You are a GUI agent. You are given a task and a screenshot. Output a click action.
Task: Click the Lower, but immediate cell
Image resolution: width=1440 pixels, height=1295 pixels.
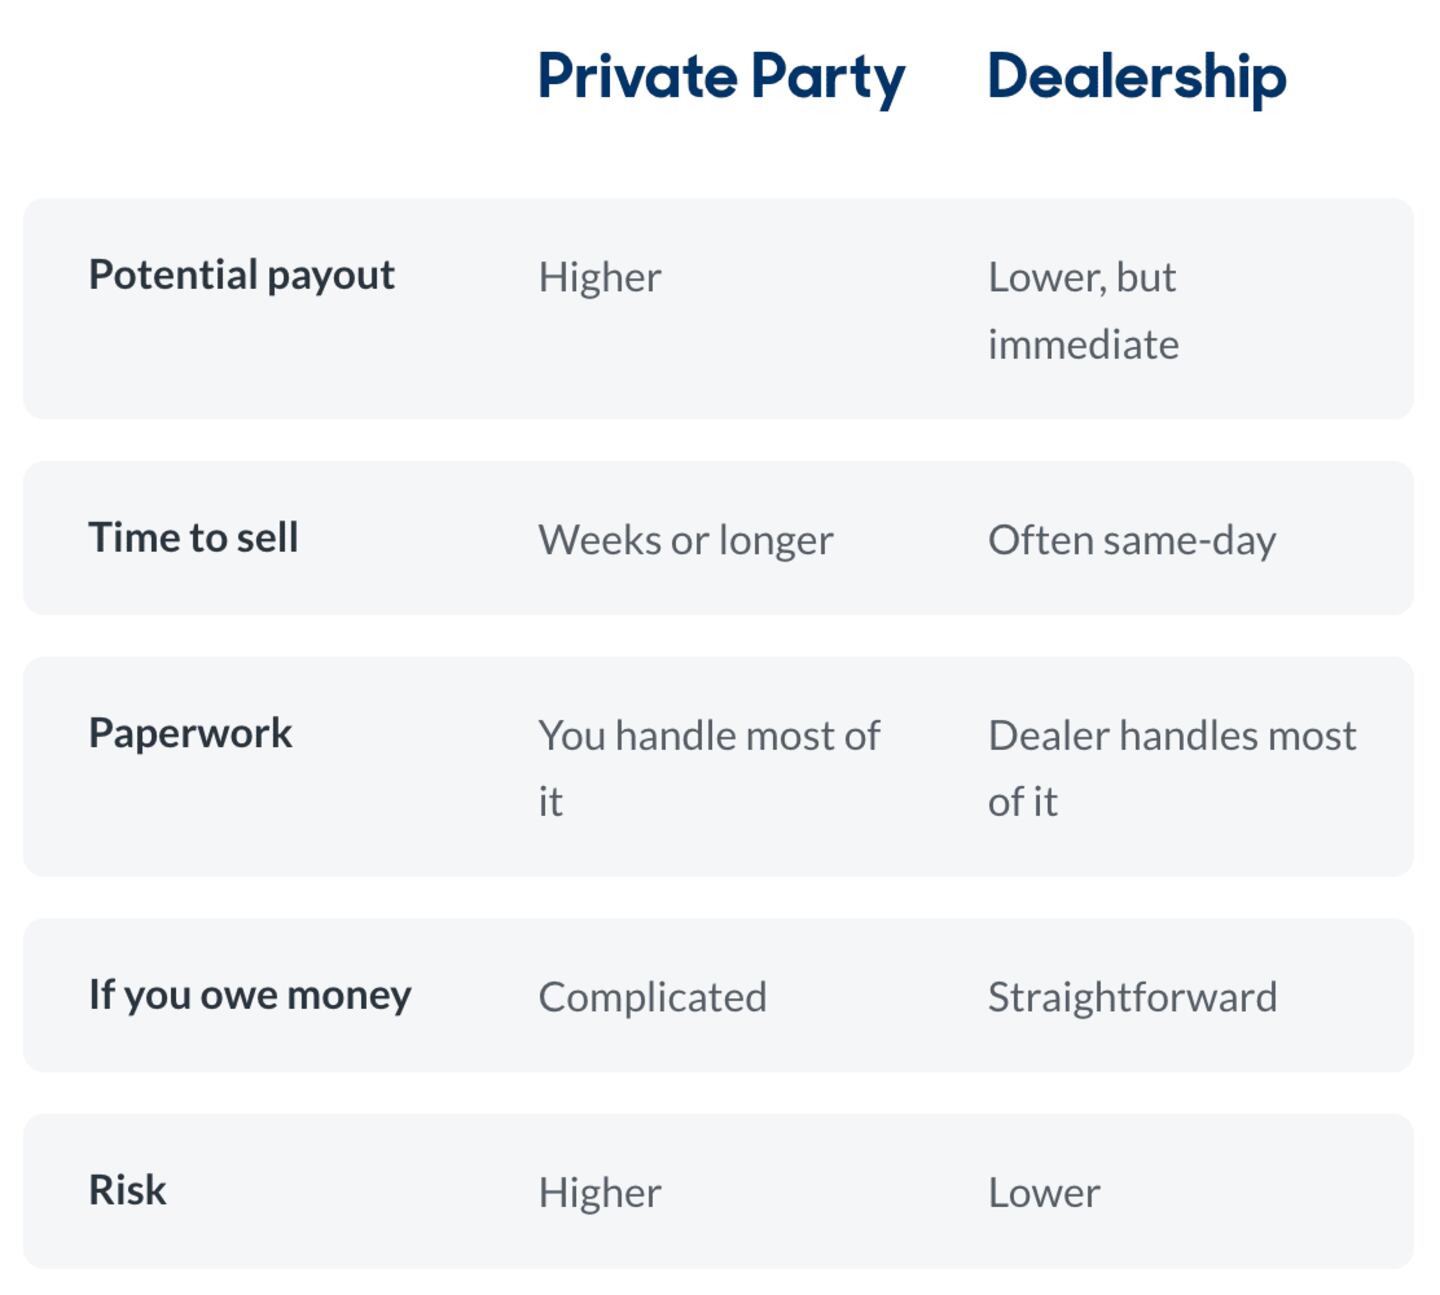tap(1083, 310)
